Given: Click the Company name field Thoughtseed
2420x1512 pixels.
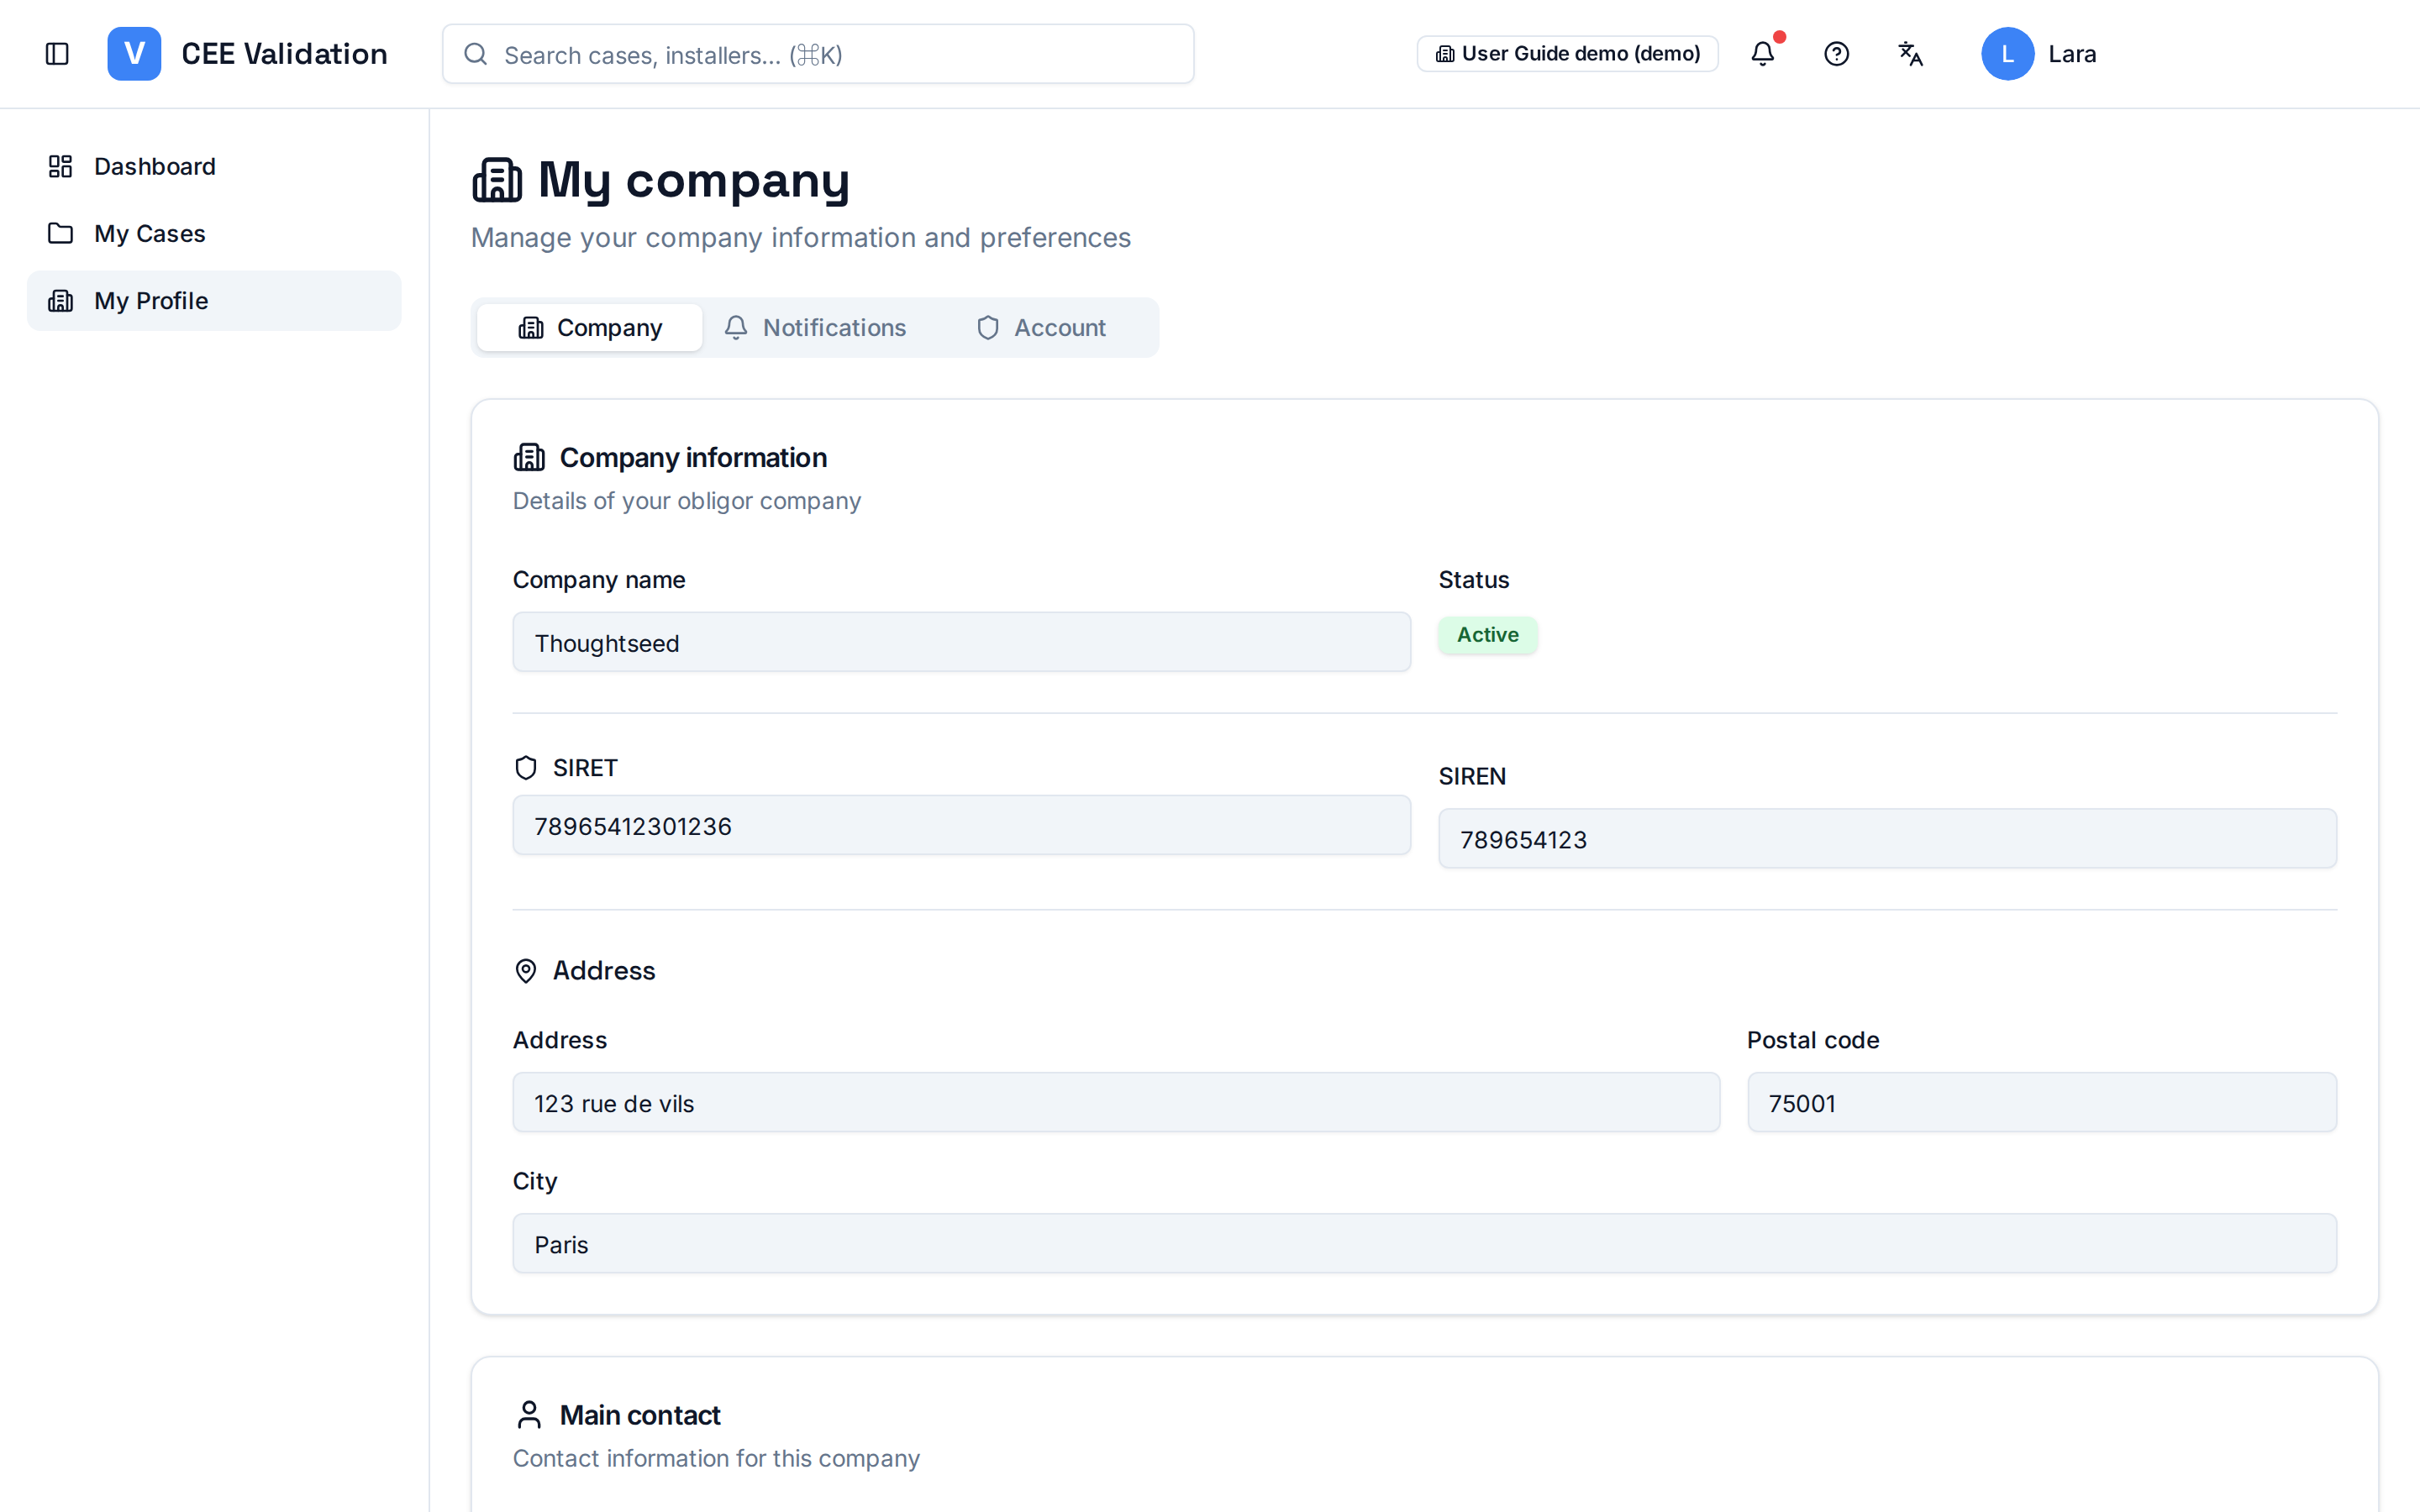Looking at the screenshot, I should (962, 642).
